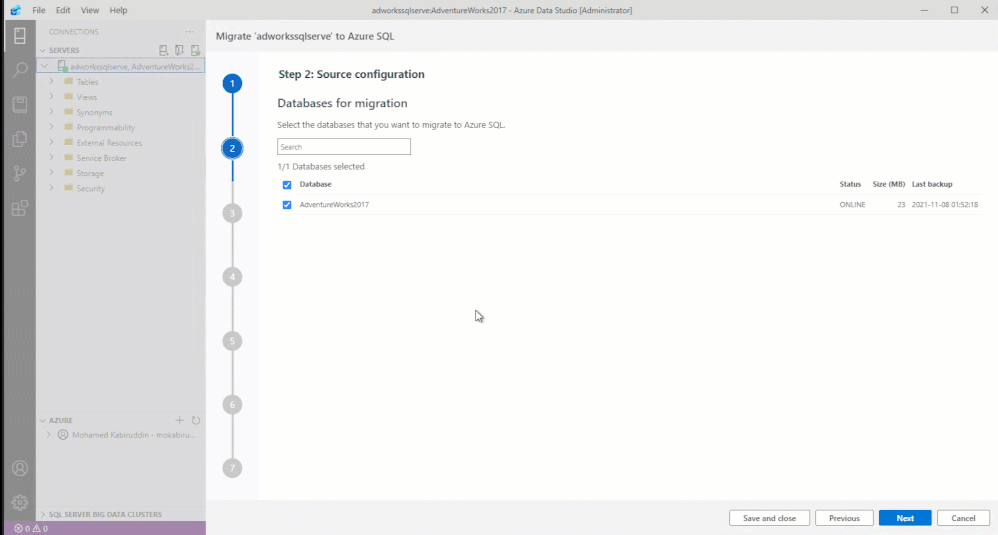The width and height of the screenshot is (998, 535).
Task: Click wizard step 6 circle
Action: click(232, 405)
